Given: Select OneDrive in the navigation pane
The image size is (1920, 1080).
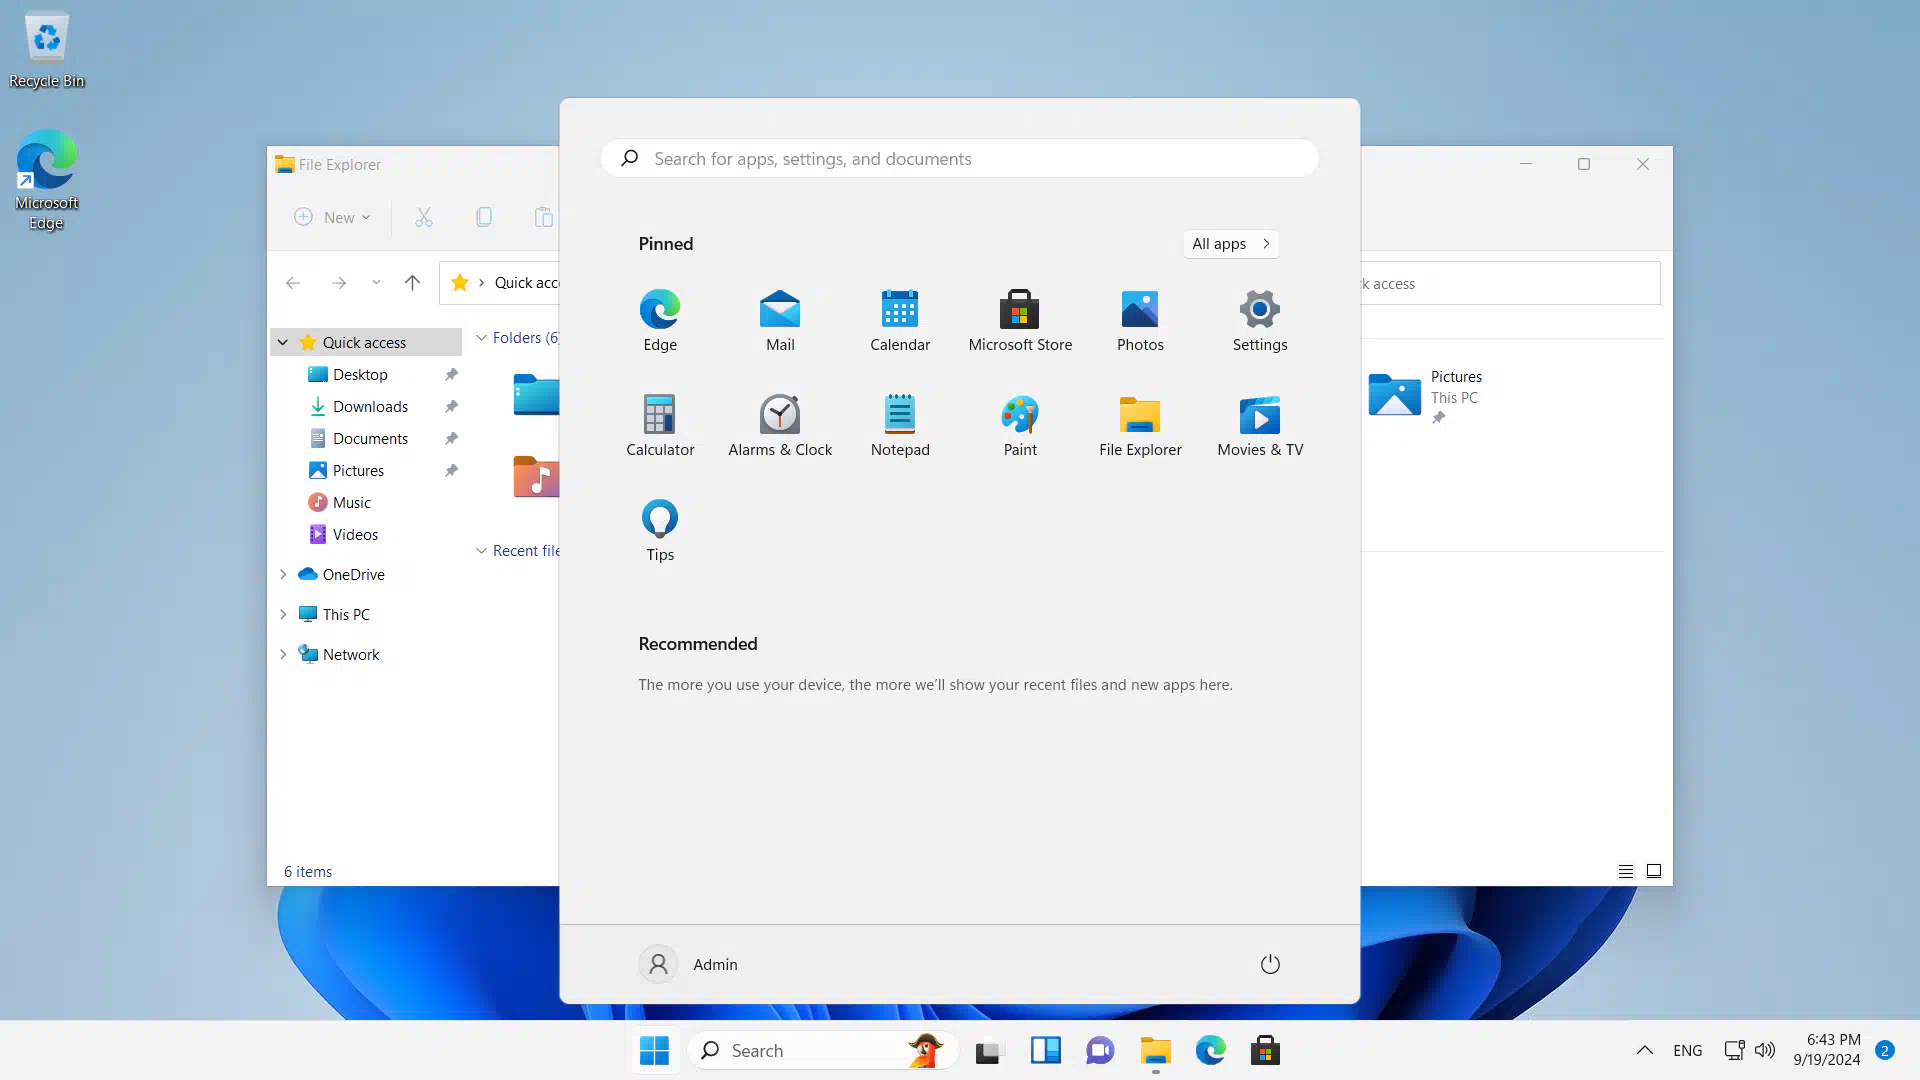Looking at the screenshot, I should click(x=353, y=574).
